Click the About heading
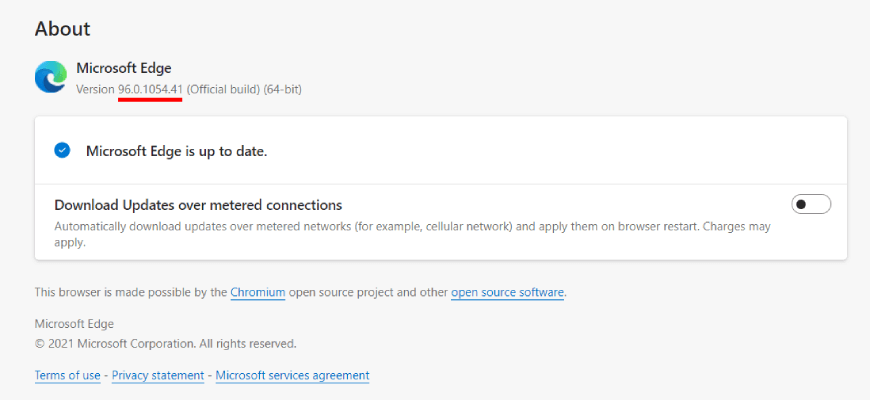Image resolution: width=870 pixels, height=400 pixels. point(62,29)
